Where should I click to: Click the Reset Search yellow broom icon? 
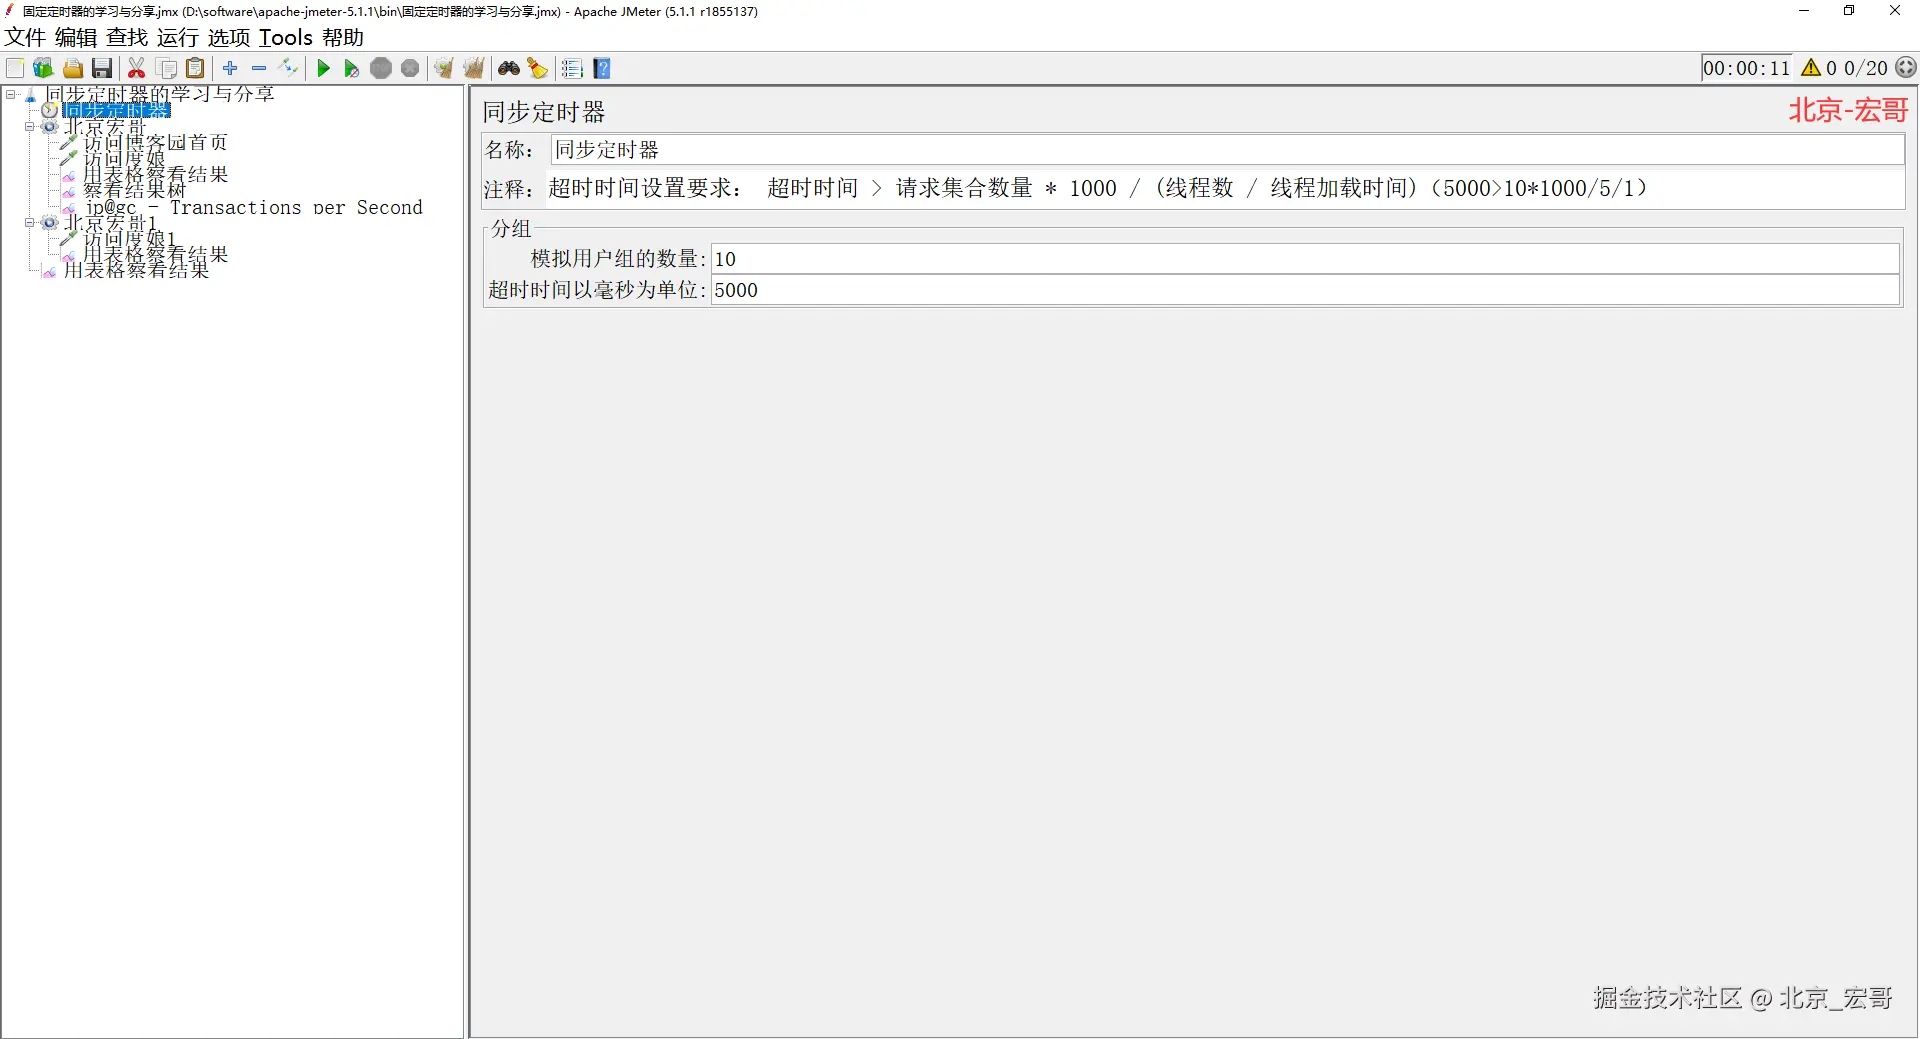[538, 68]
